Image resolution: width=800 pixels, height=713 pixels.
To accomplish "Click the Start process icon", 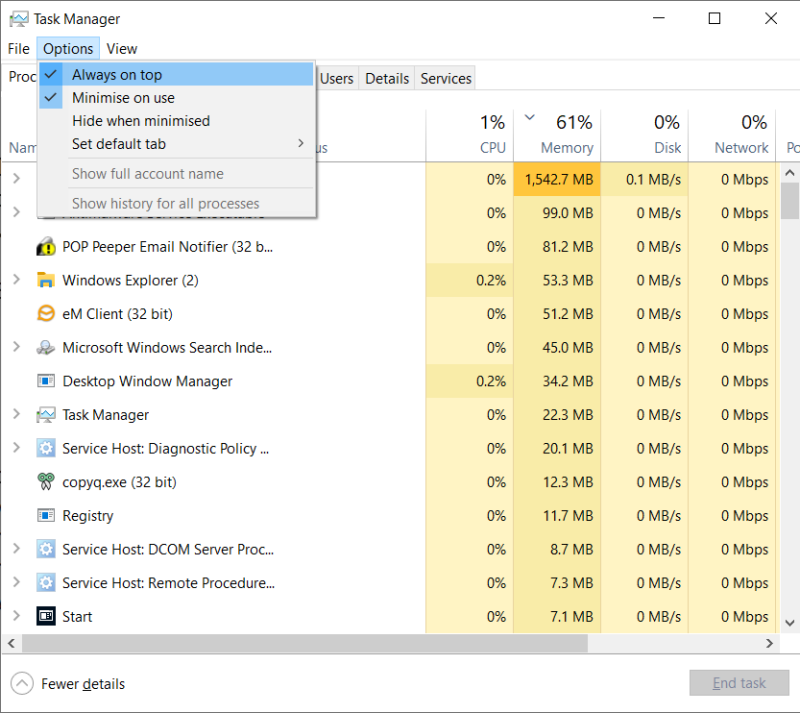I will point(46,616).
